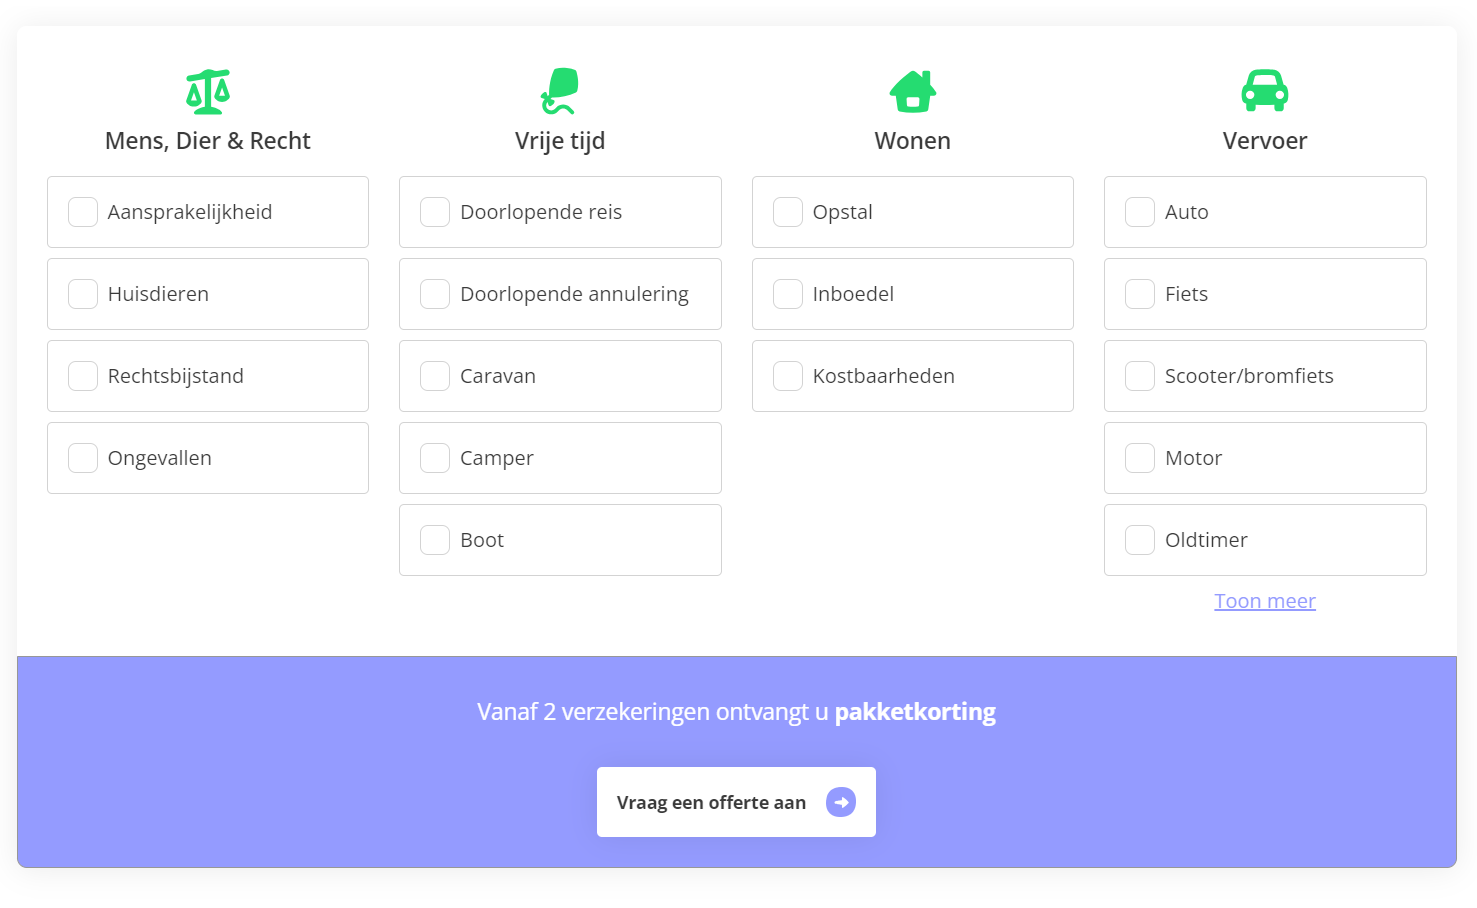Check the Auto insurance box
Viewport: 1477px width, 908px height.
1140,212
